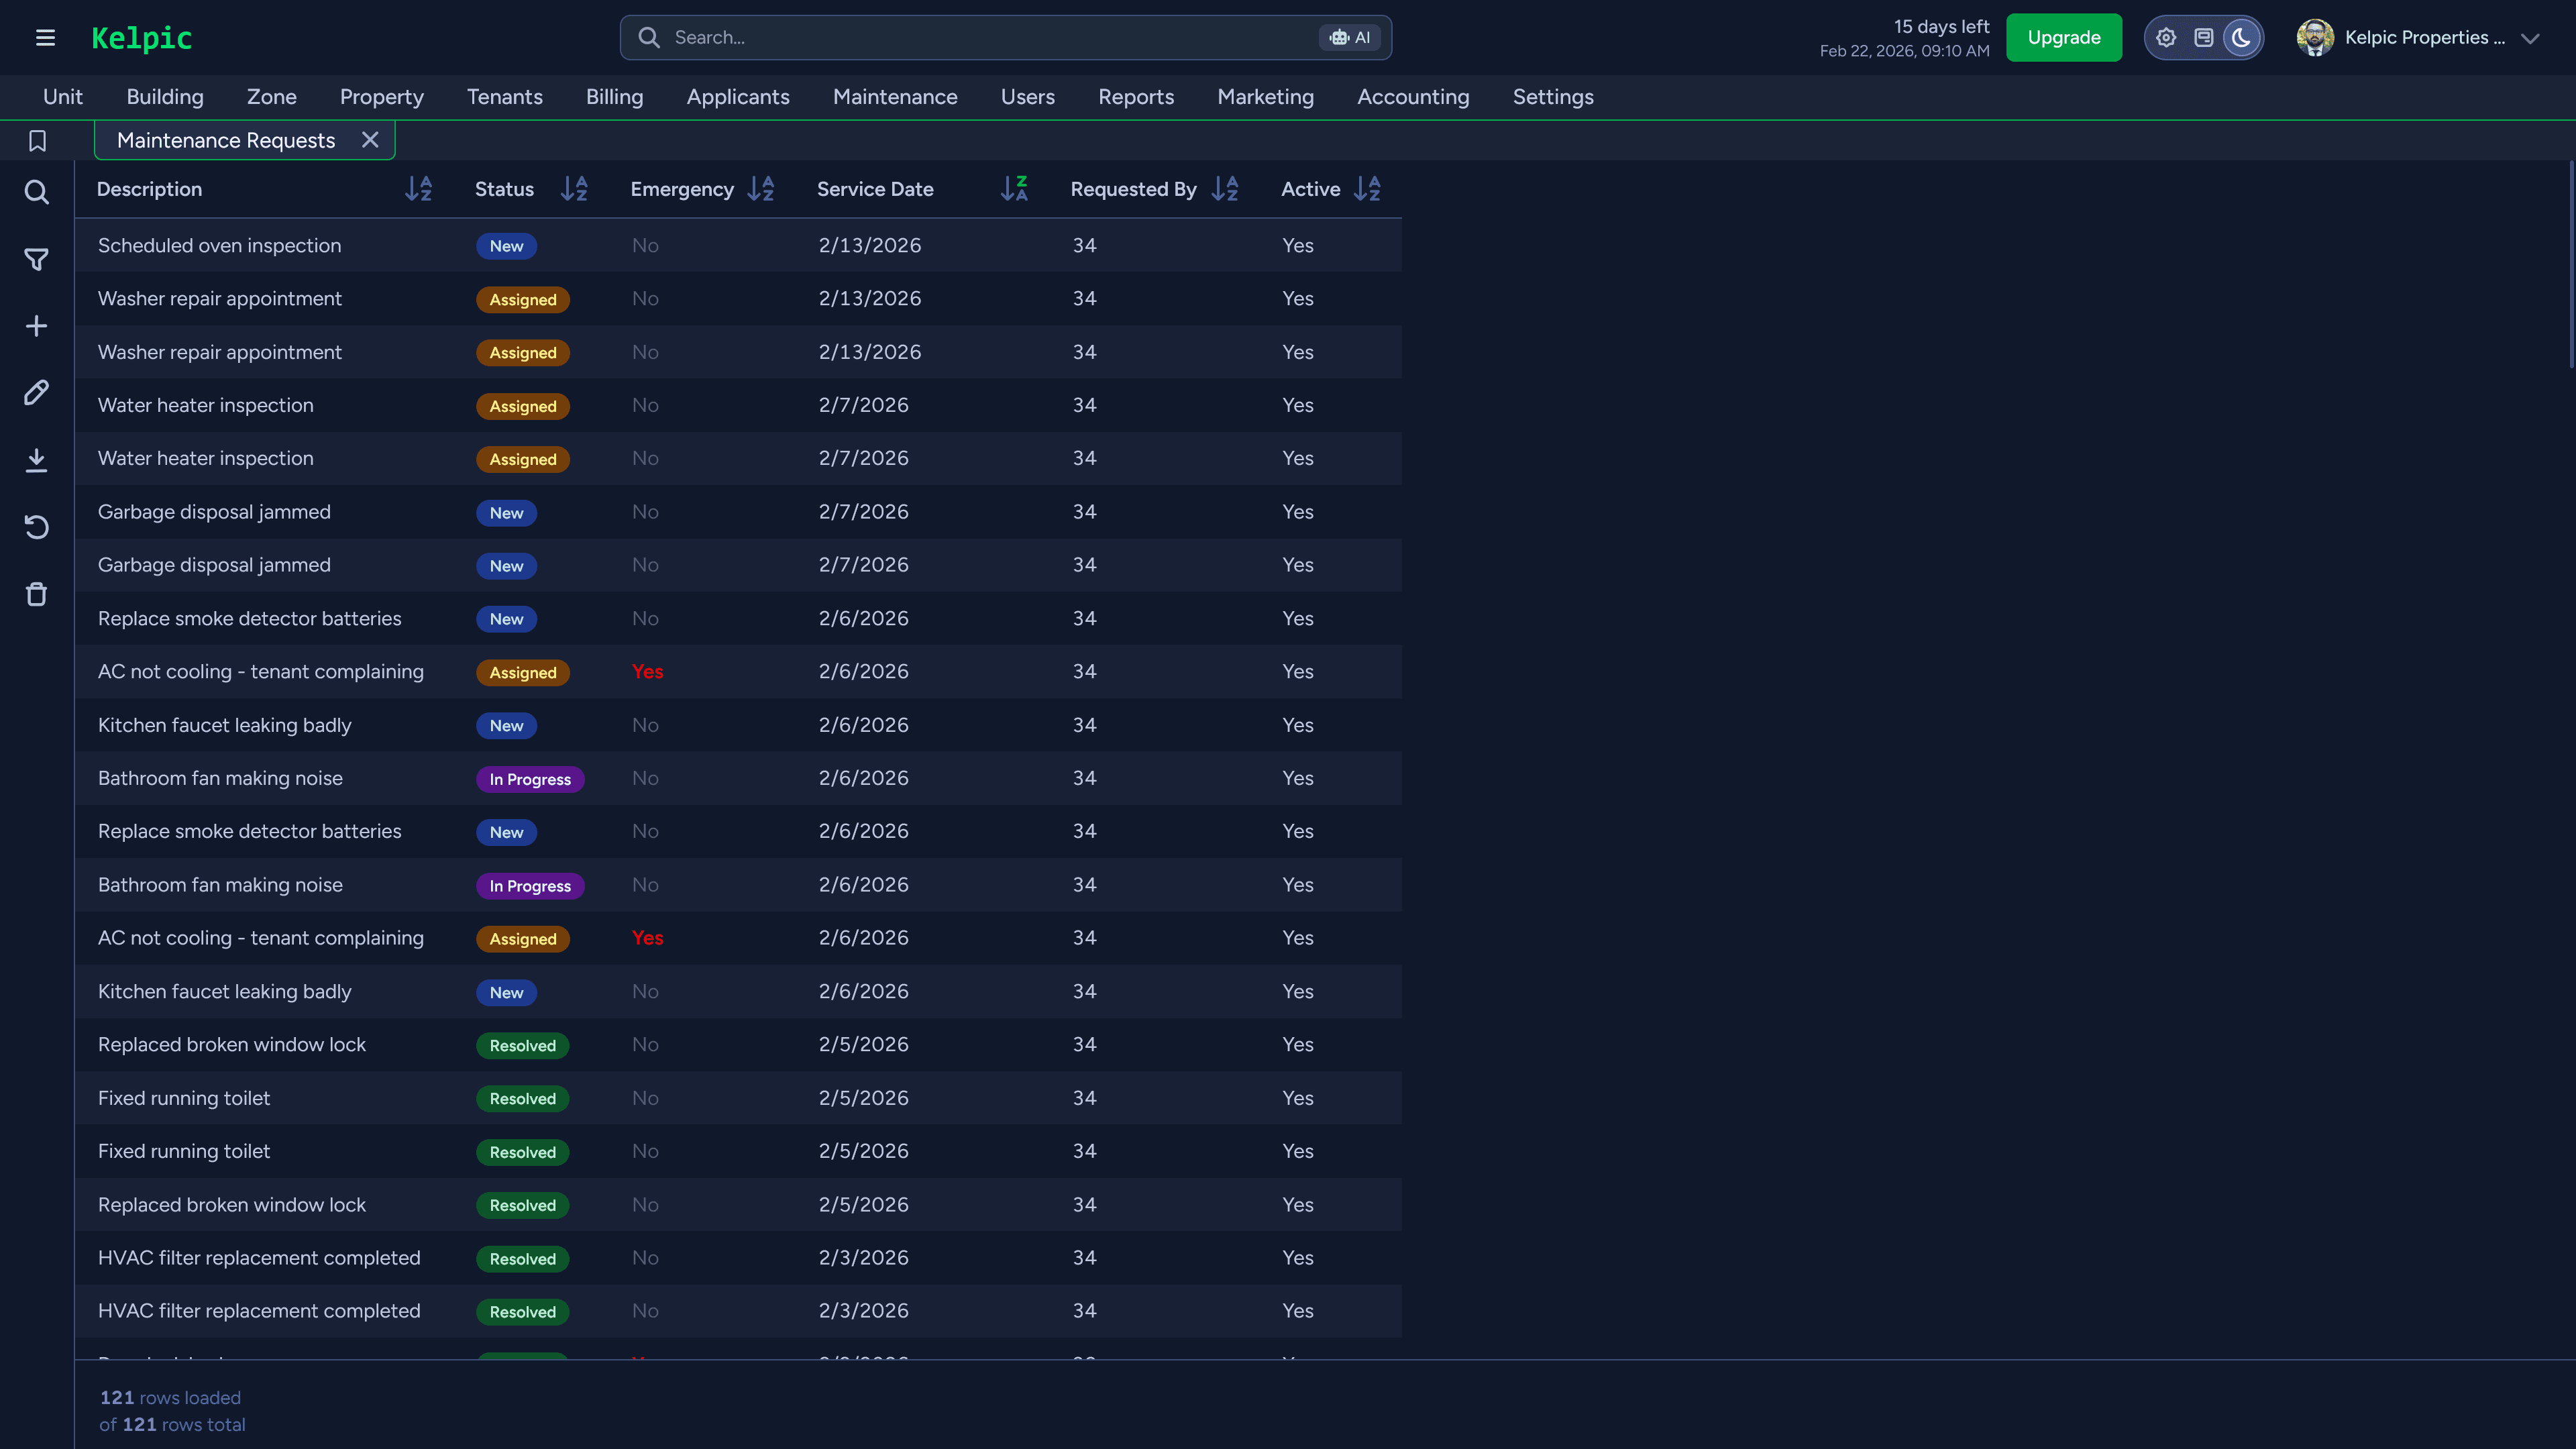Click the Assigned status badge on Water heater inspection
2576x1449 pixels.
(x=523, y=406)
